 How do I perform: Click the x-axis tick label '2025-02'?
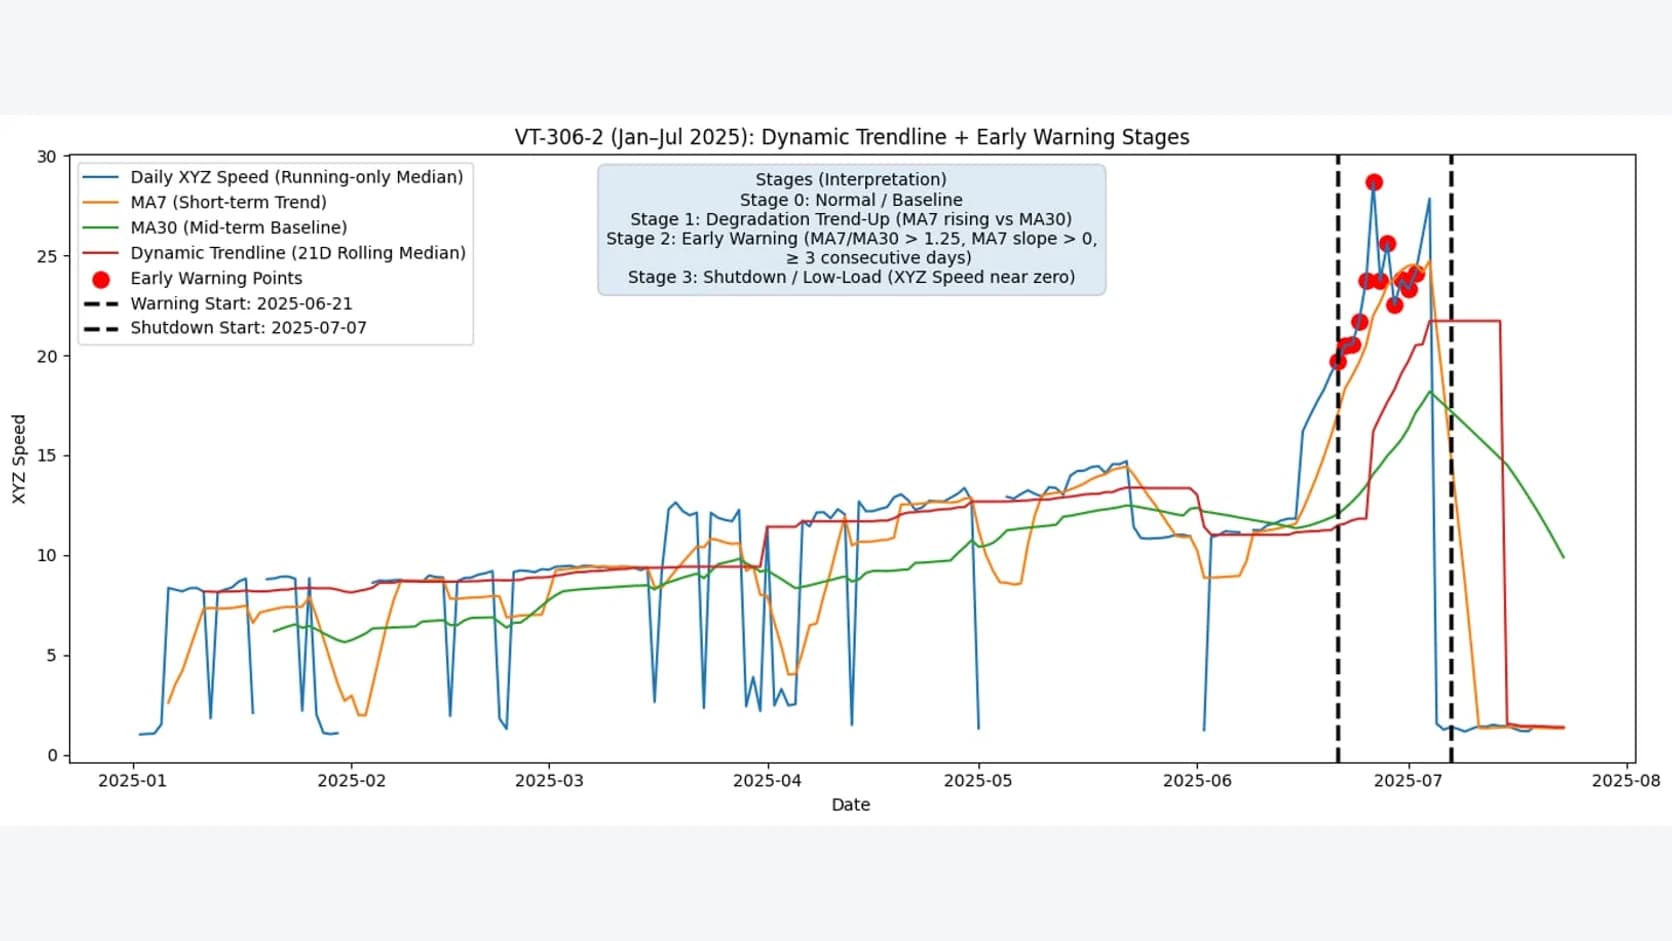(351, 780)
